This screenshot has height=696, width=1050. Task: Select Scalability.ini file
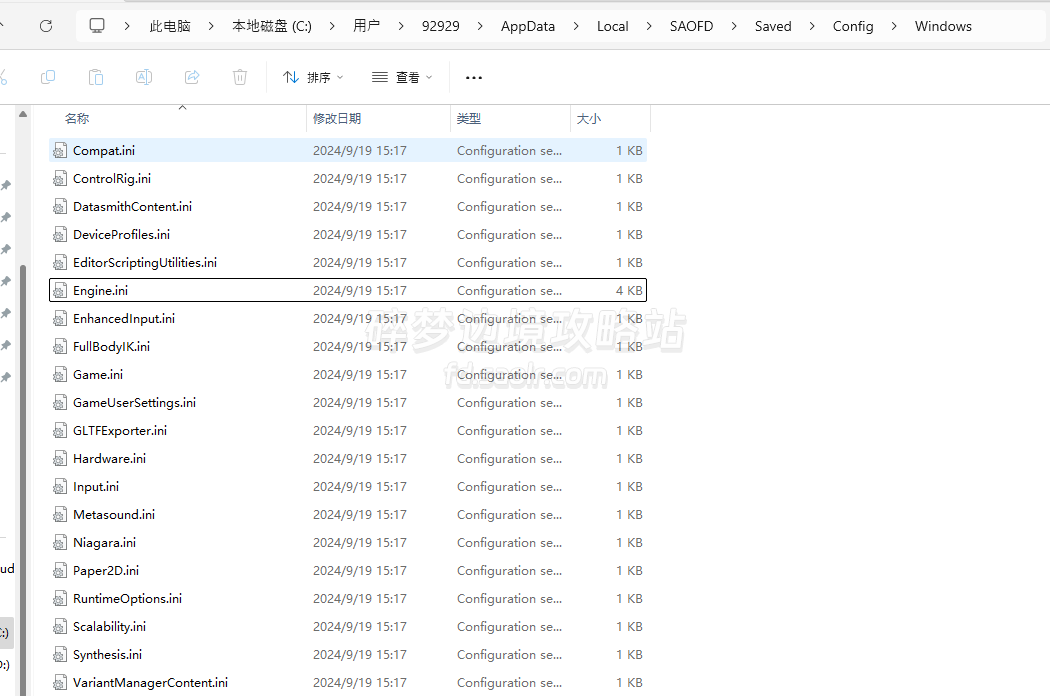click(x=109, y=627)
